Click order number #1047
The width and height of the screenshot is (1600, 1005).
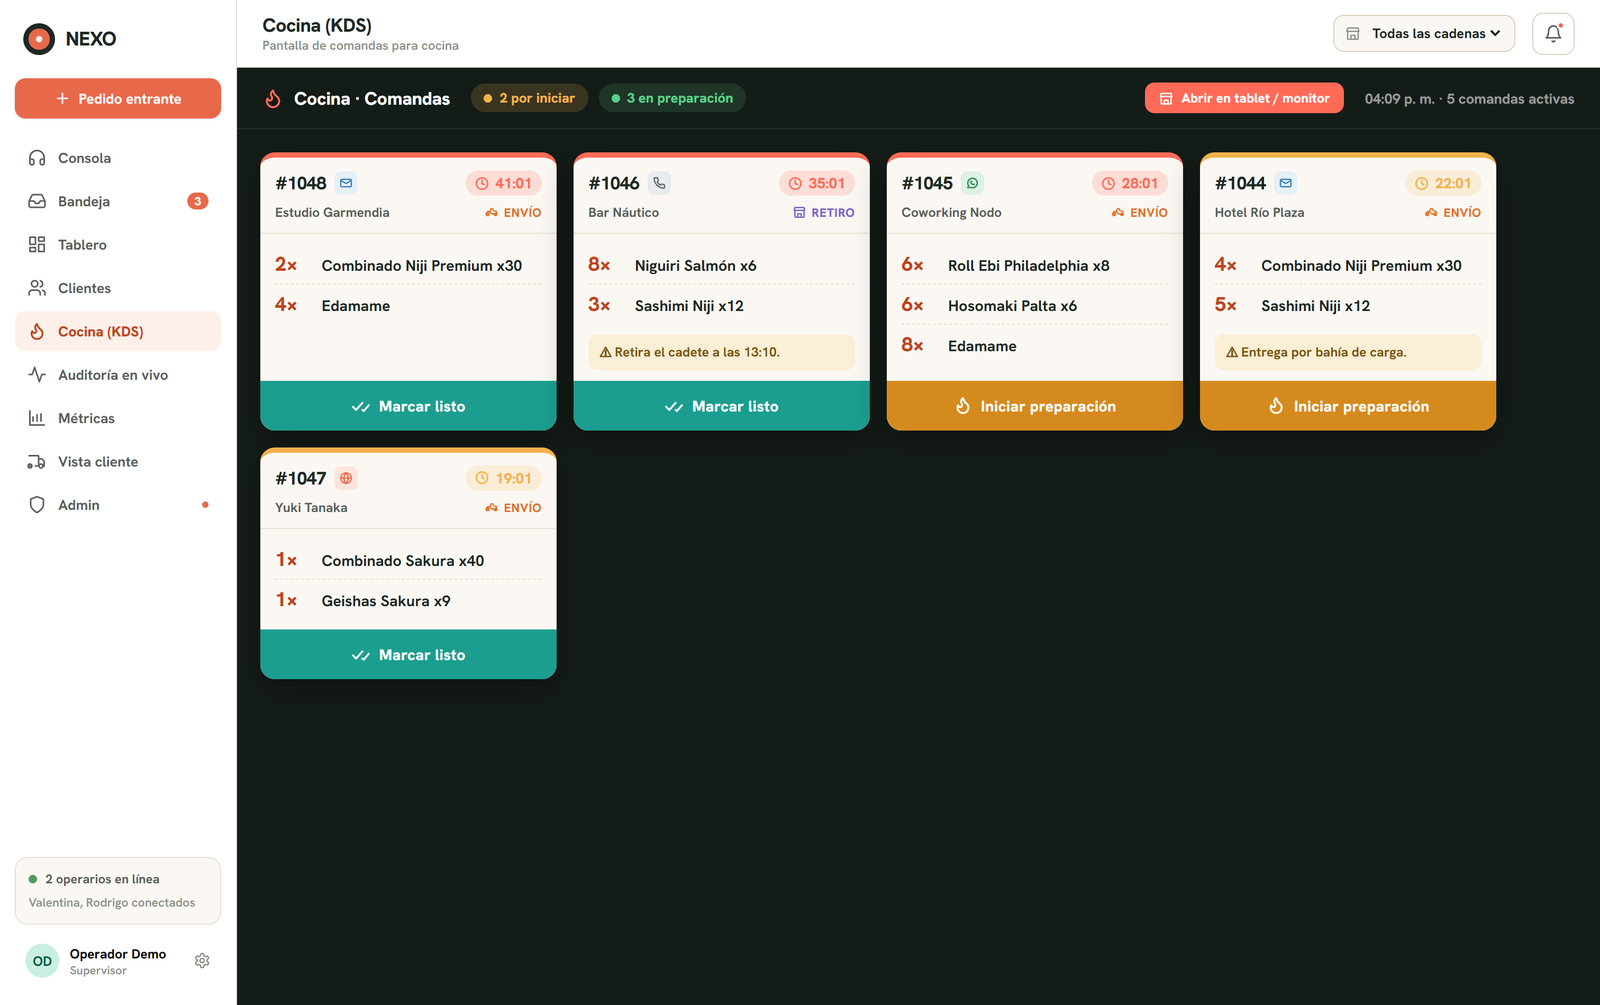pos(301,478)
